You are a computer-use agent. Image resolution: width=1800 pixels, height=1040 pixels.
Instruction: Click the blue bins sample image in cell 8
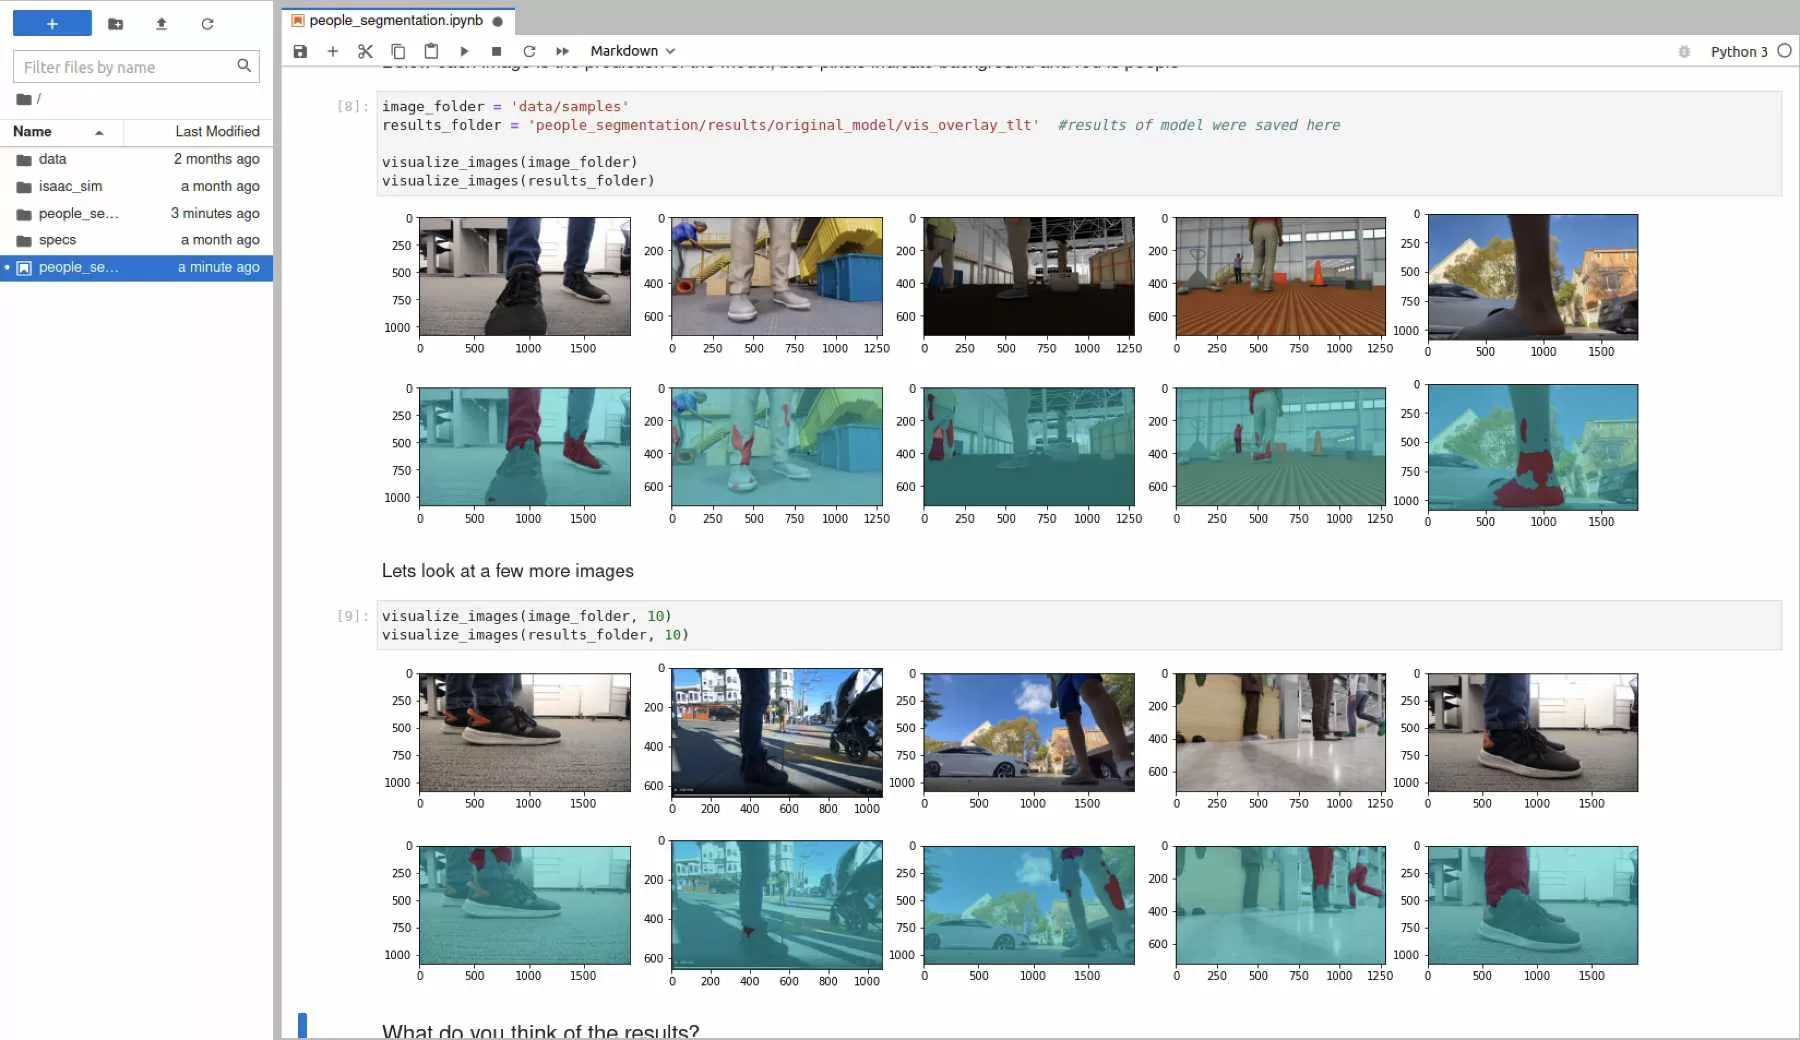point(777,276)
